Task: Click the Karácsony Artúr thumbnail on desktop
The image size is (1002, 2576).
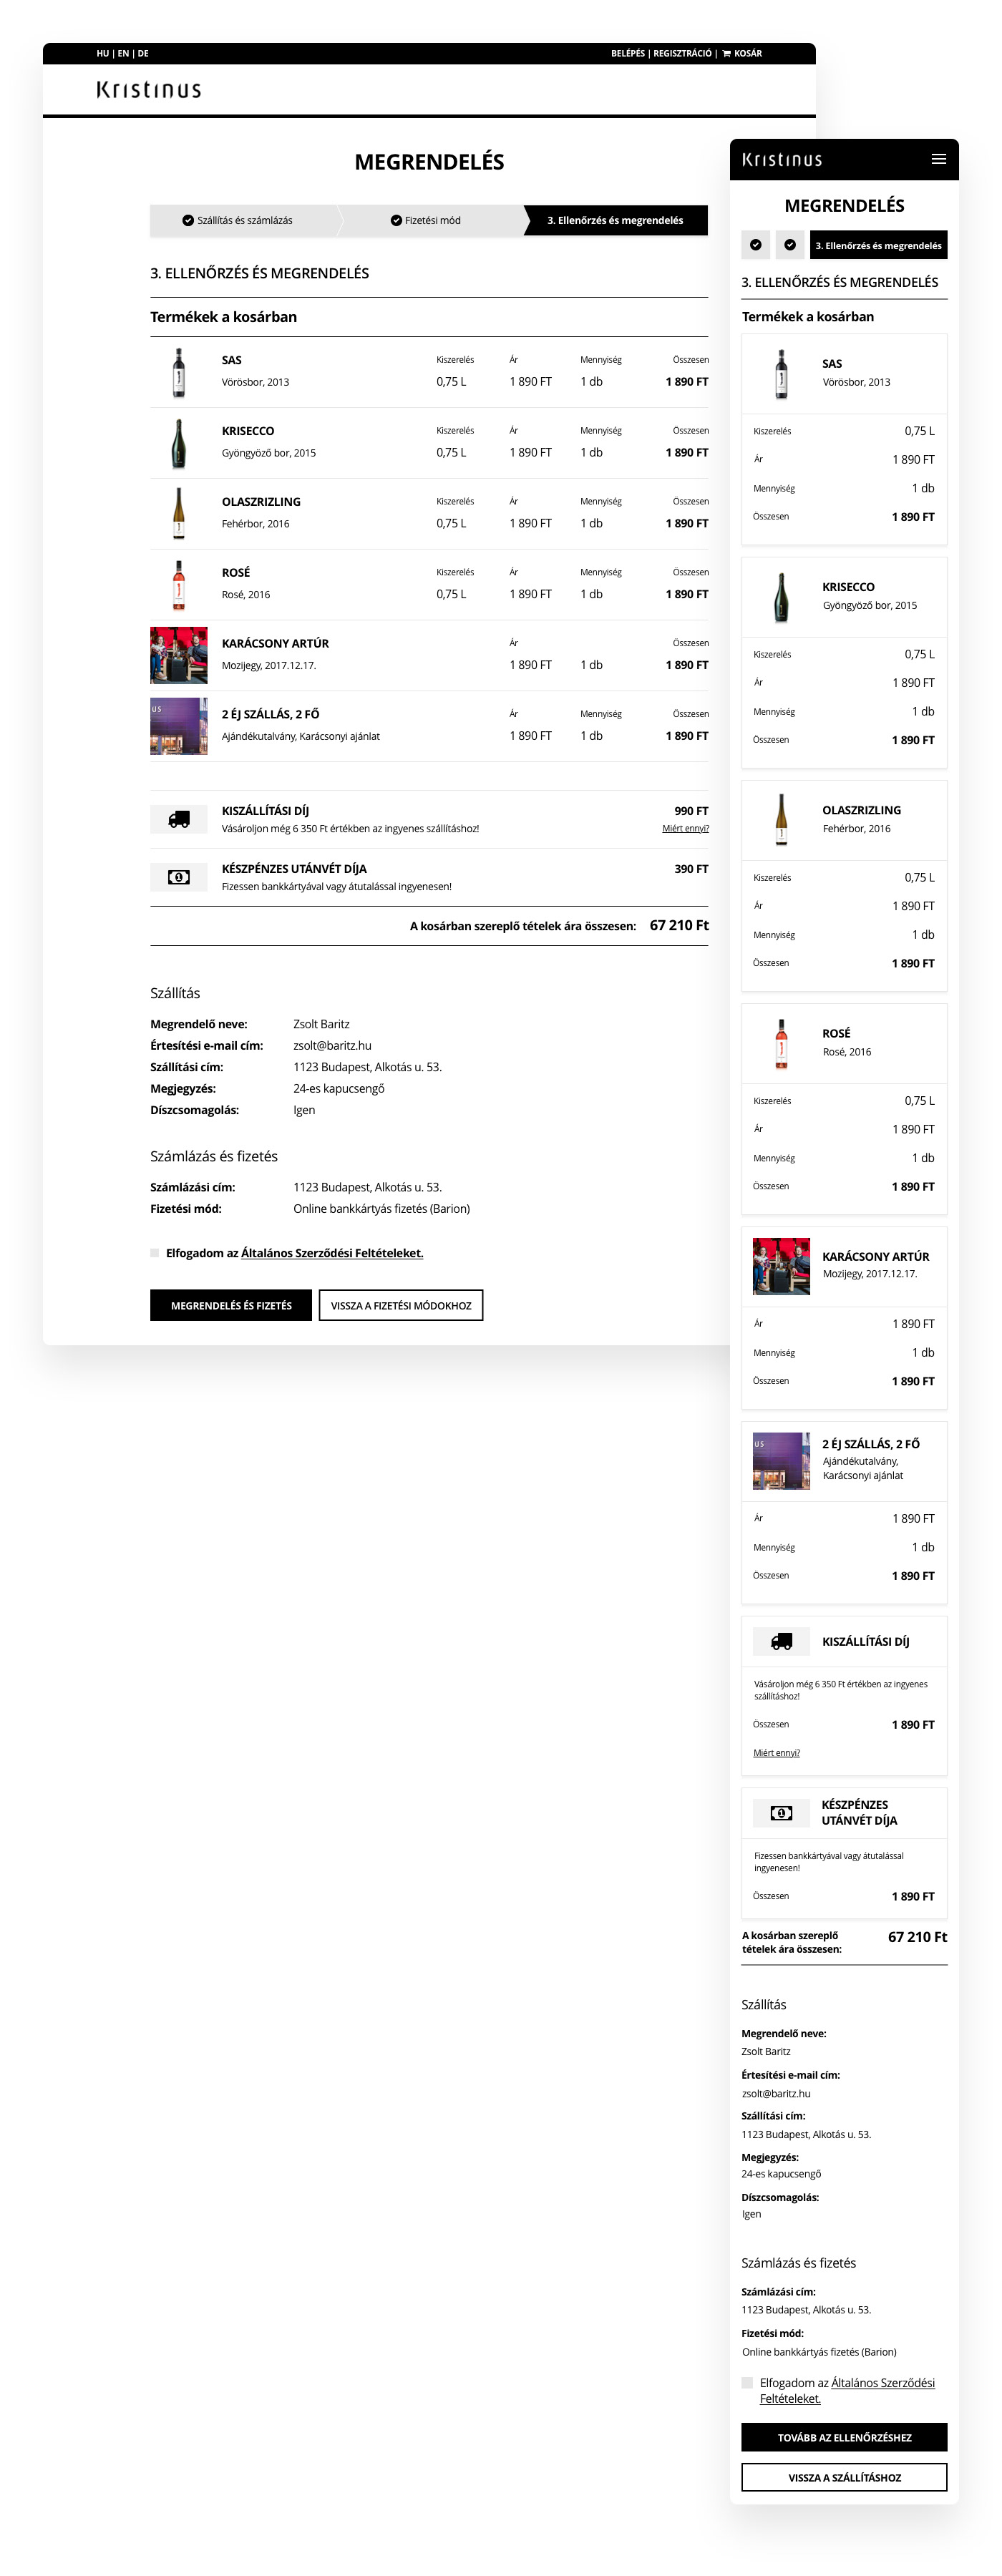Action: tap(179, 655)
